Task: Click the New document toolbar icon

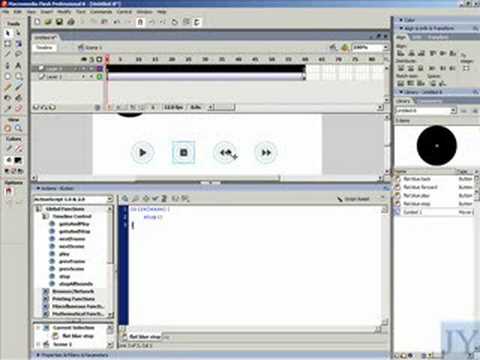Action: tap(37, 22)
